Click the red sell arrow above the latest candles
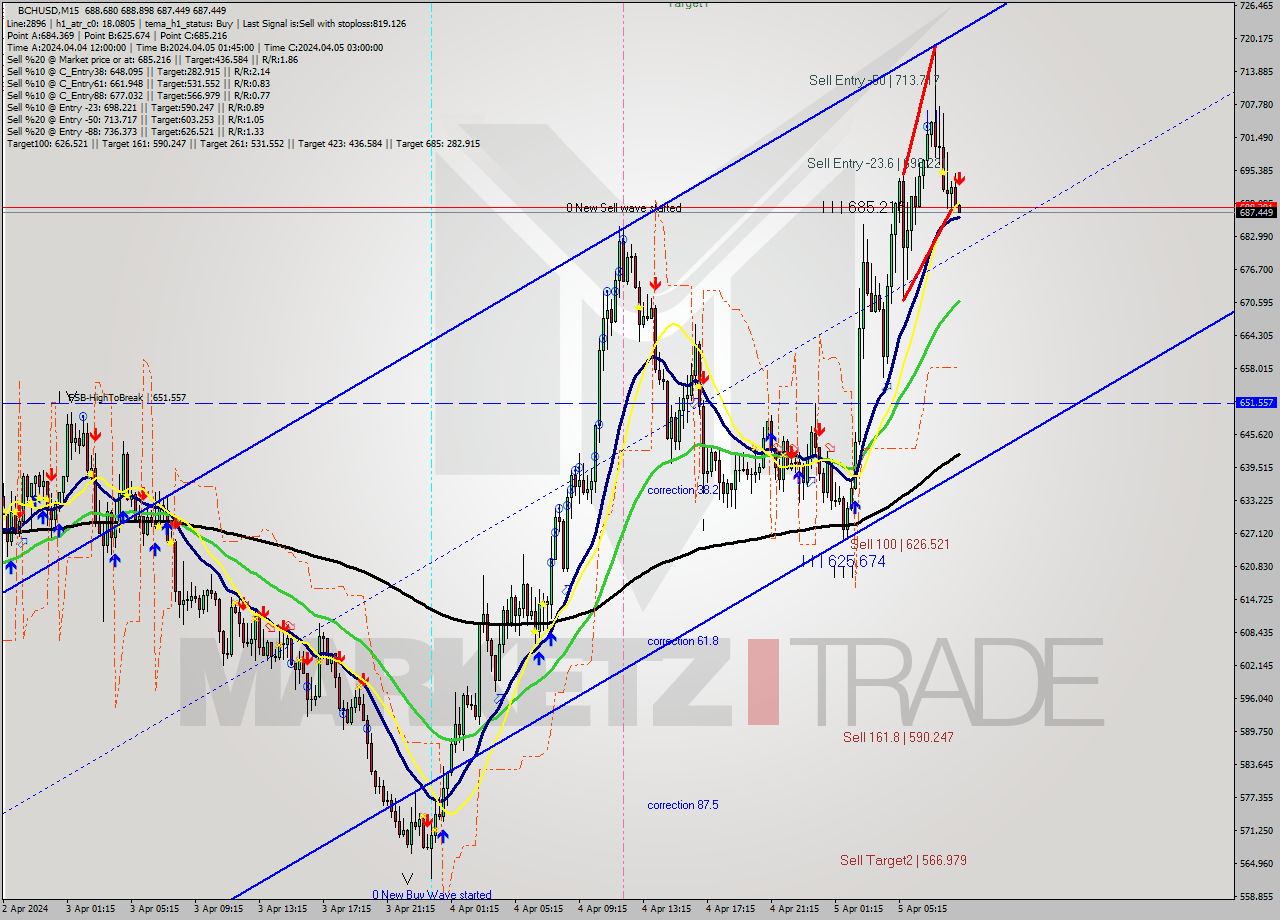This screenshot has height=920, width=1280. coord(959,178)
